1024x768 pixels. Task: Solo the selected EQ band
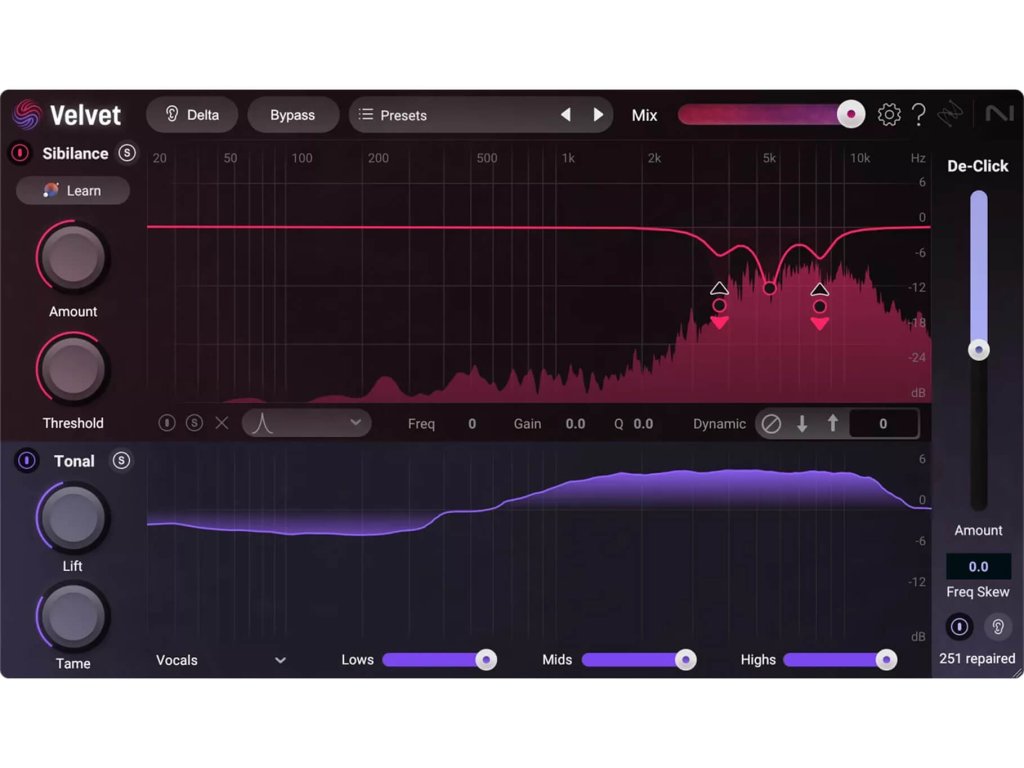click(x=194, y=423)
